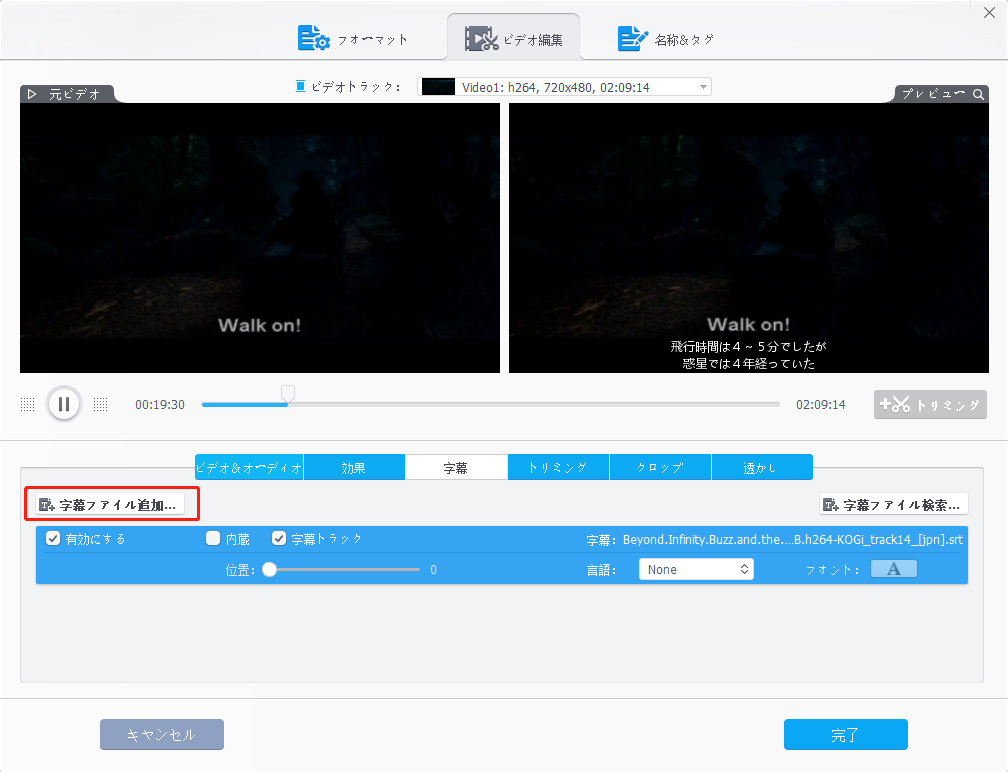Open the フォント A button
The height and width of the screenshot is (772, 1008).
pos(894,569)
